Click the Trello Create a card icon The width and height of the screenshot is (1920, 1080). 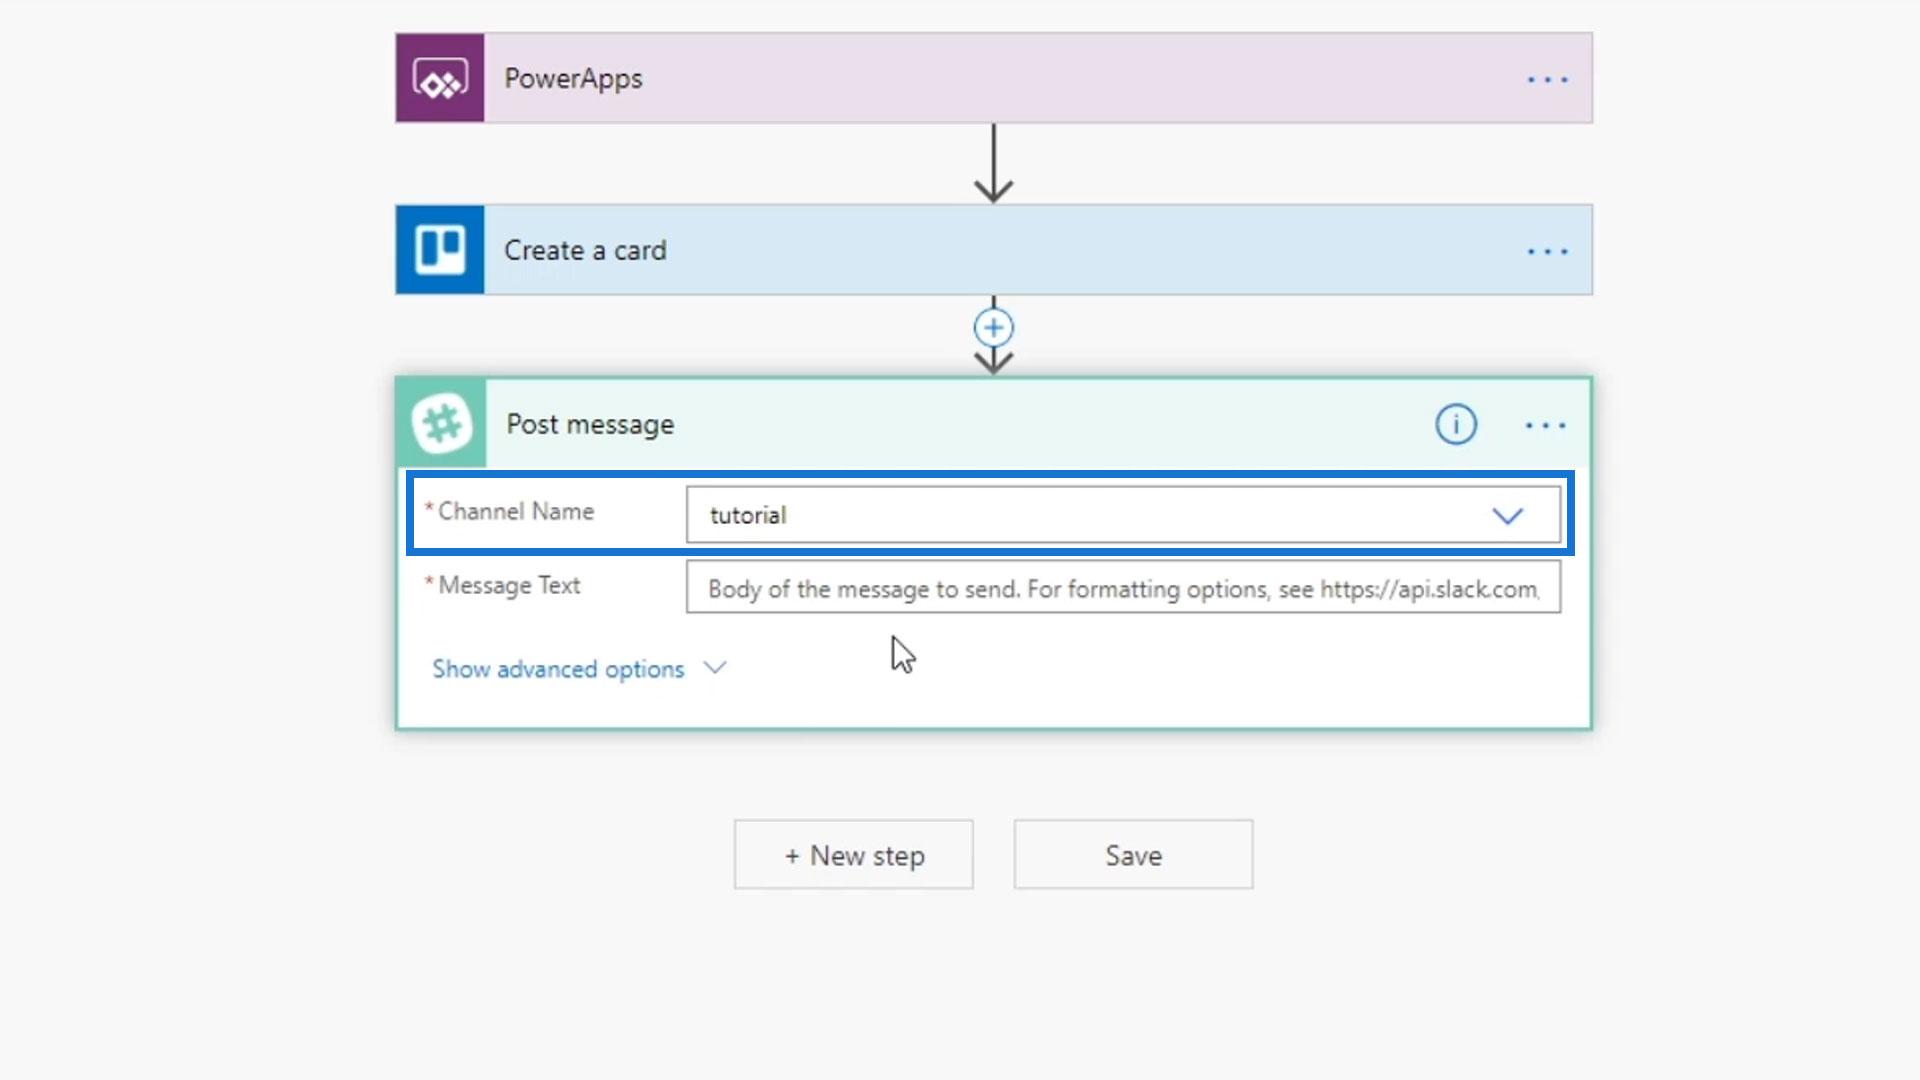pyautogui.click(x=440, y=250)
